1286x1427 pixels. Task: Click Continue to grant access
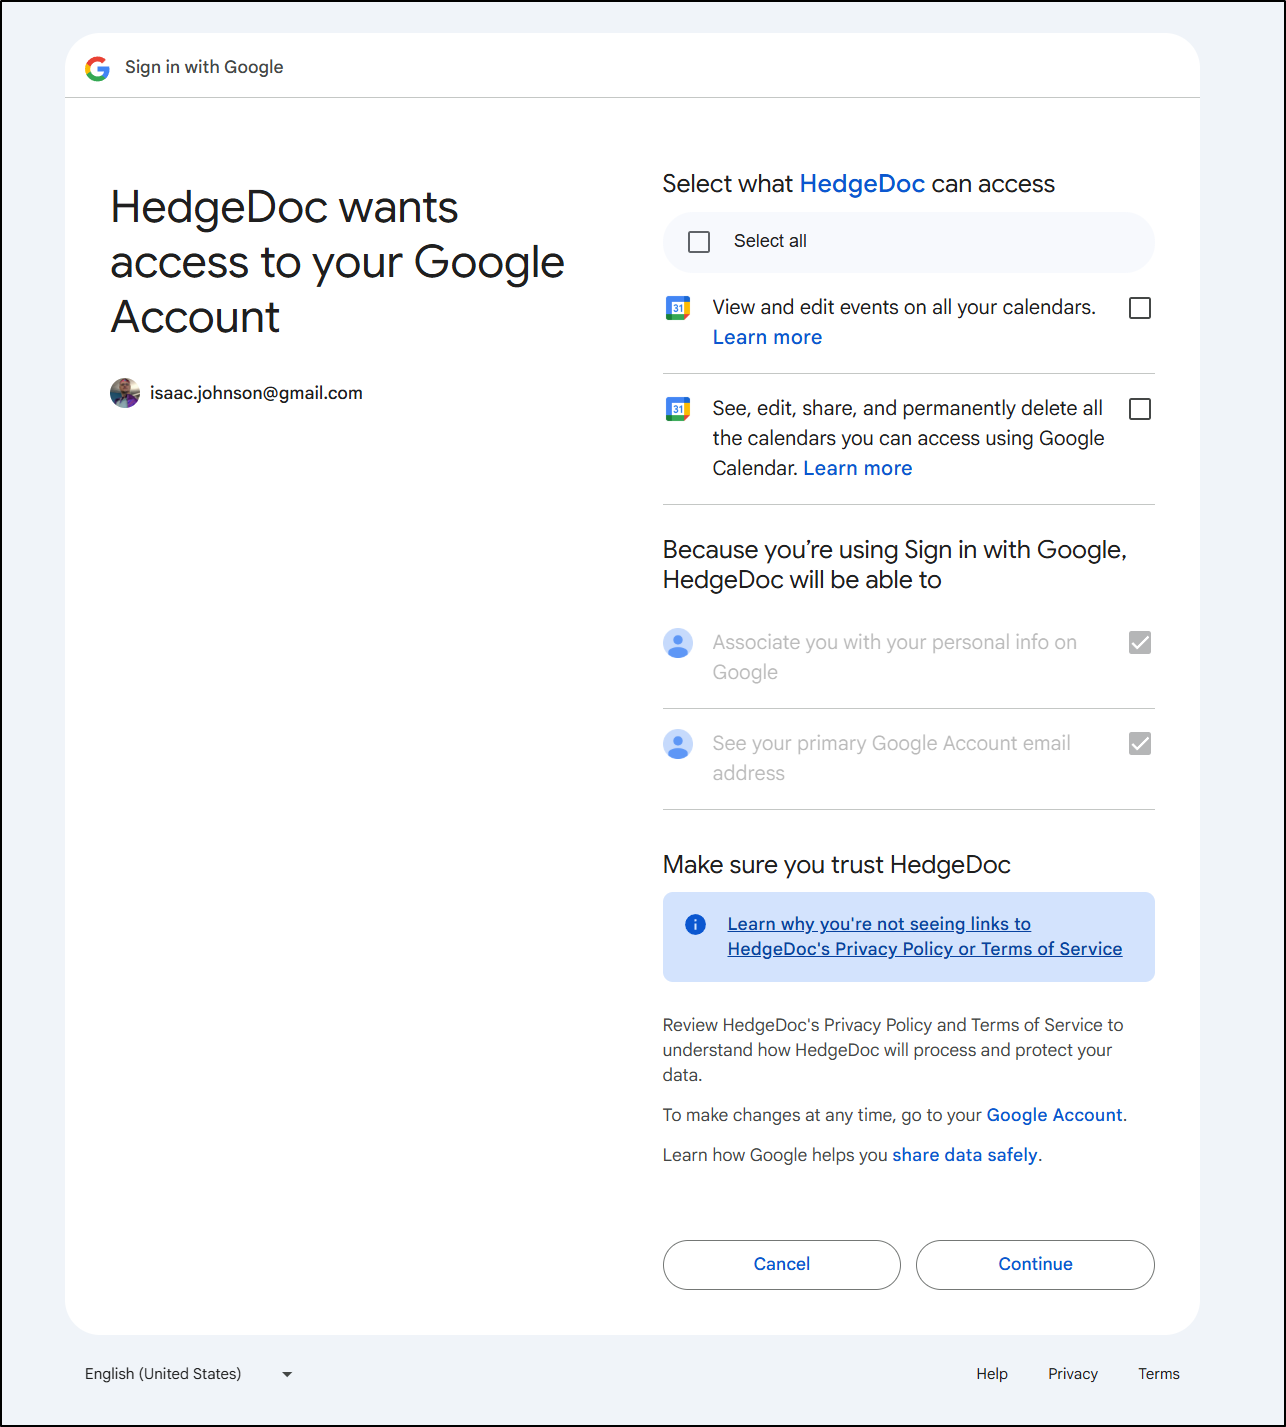point(1035,1265)
